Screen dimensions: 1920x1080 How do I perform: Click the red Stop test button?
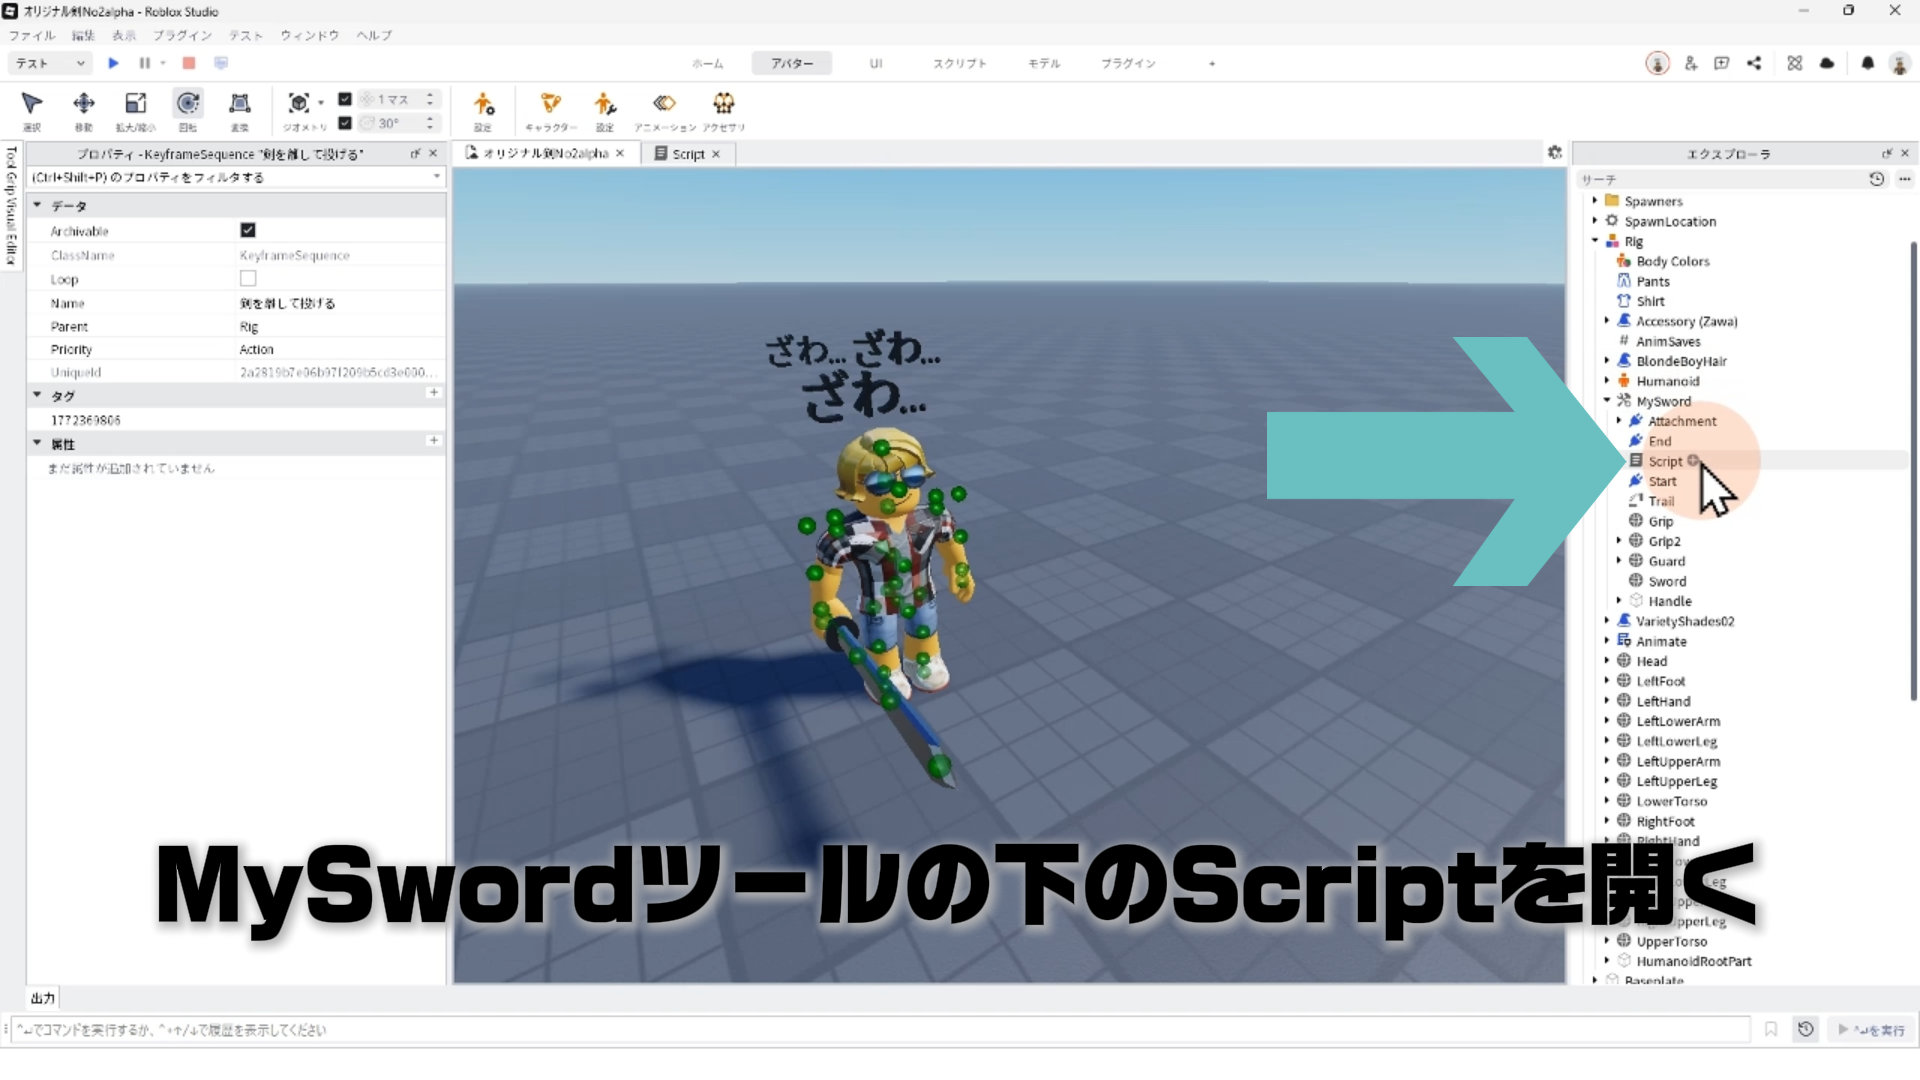189,63
